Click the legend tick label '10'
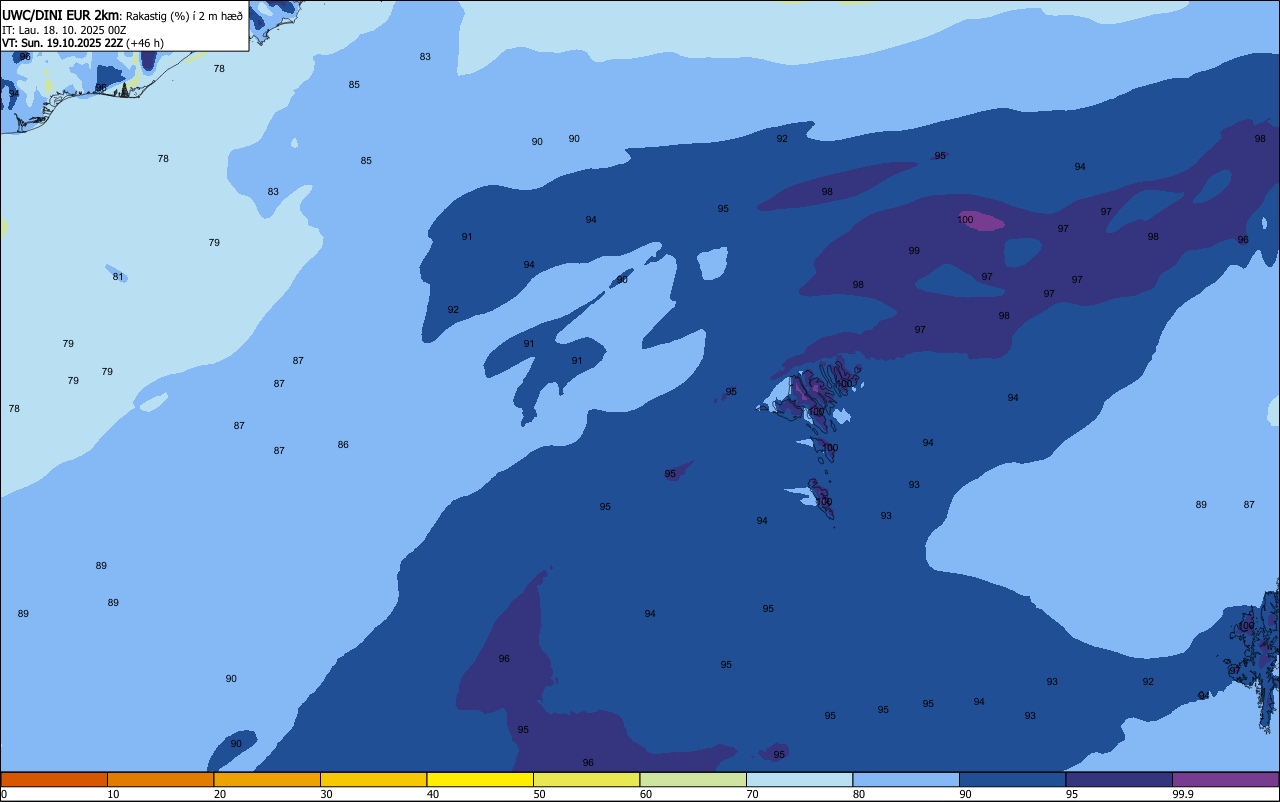Viewport: 1280px width, 802px height. click(113, 794)
